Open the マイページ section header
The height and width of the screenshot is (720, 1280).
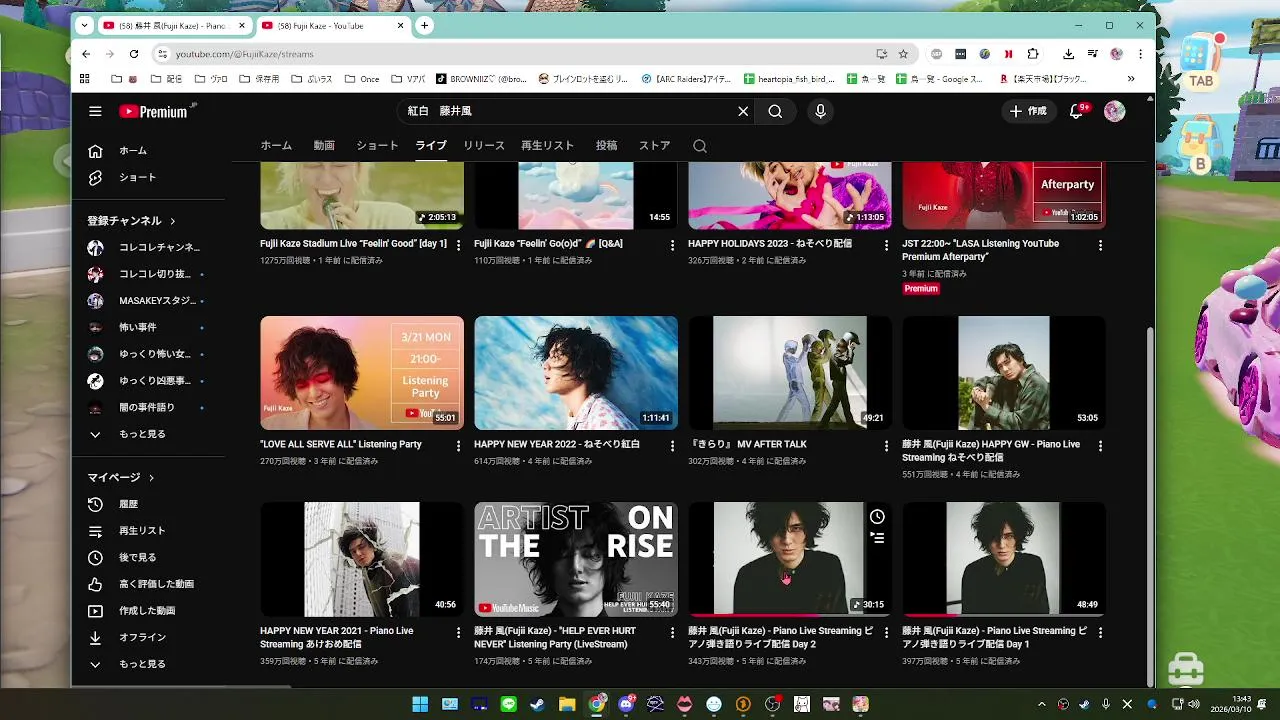[121, 478]
